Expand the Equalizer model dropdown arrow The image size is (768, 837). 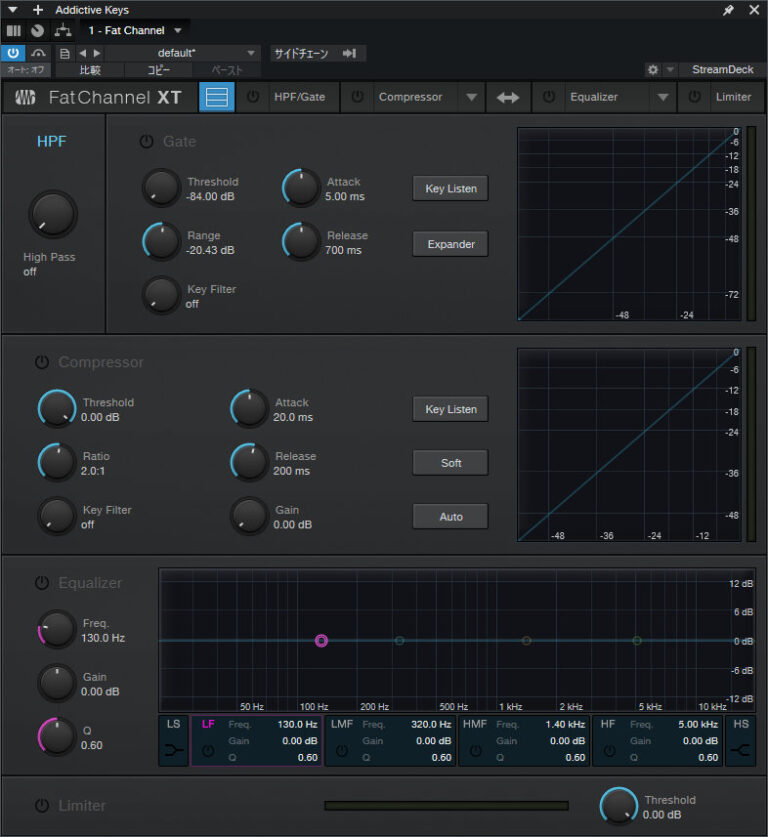coord(662,97)
